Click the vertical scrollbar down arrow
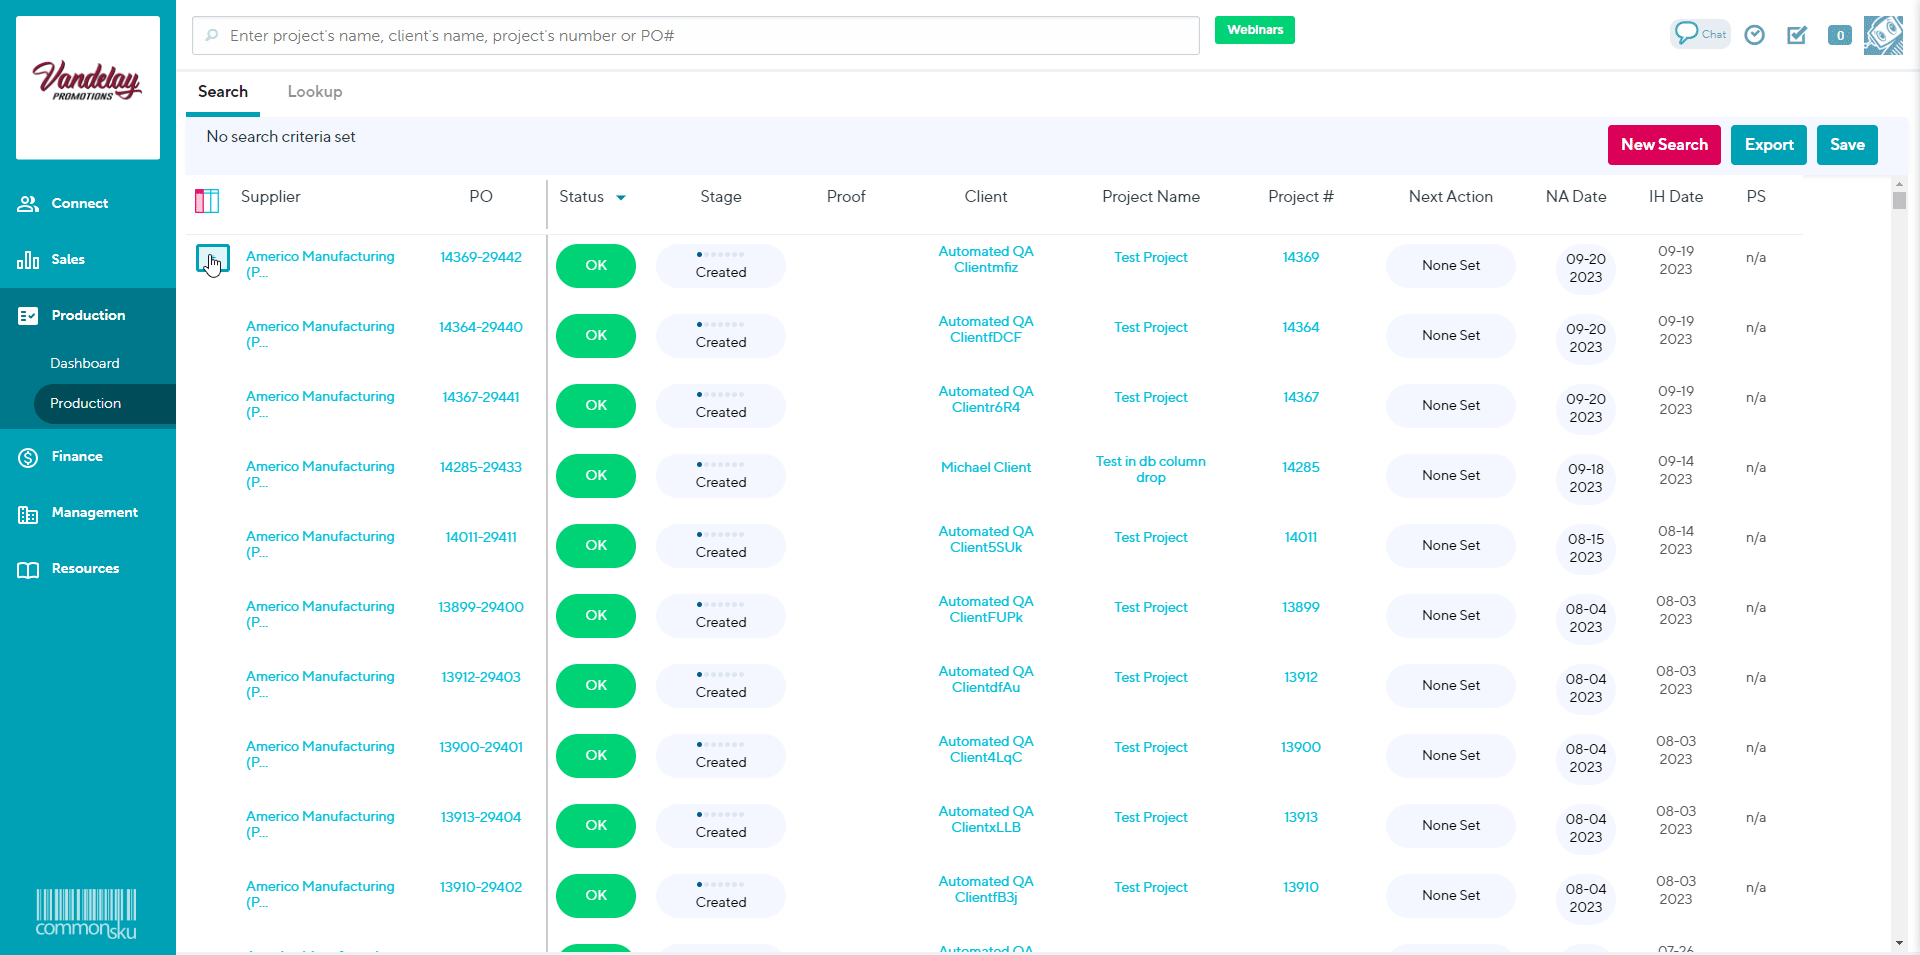The height and width of the screenshot is (955, 1920). (x=1899, y=943)
